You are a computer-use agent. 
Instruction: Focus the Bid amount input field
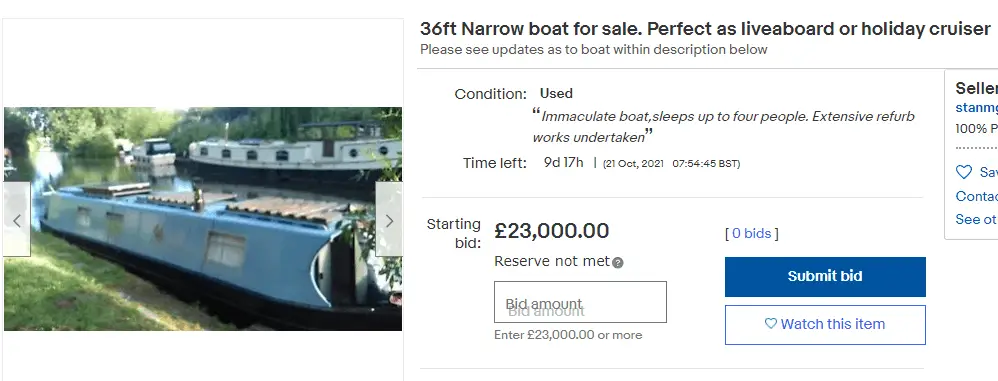tap(580, 302)
